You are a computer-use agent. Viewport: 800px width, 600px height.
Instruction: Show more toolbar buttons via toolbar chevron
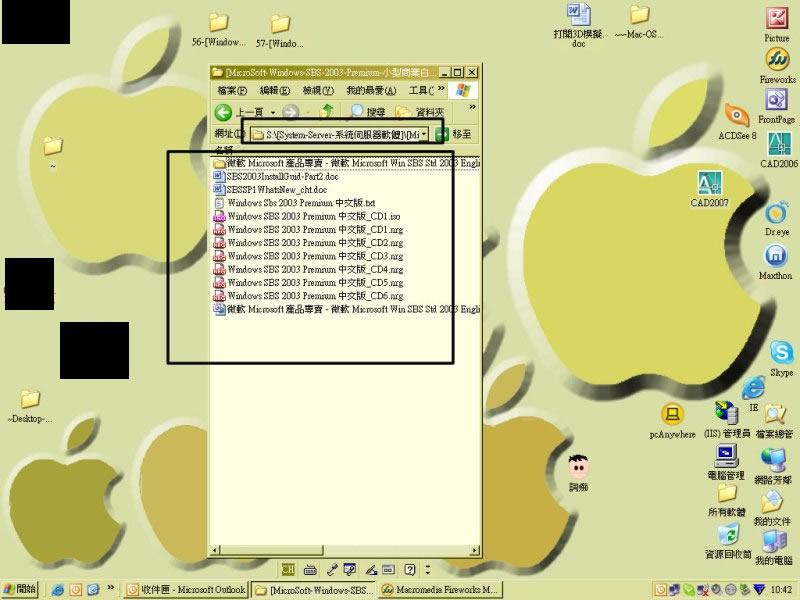[x=472, y=107]
